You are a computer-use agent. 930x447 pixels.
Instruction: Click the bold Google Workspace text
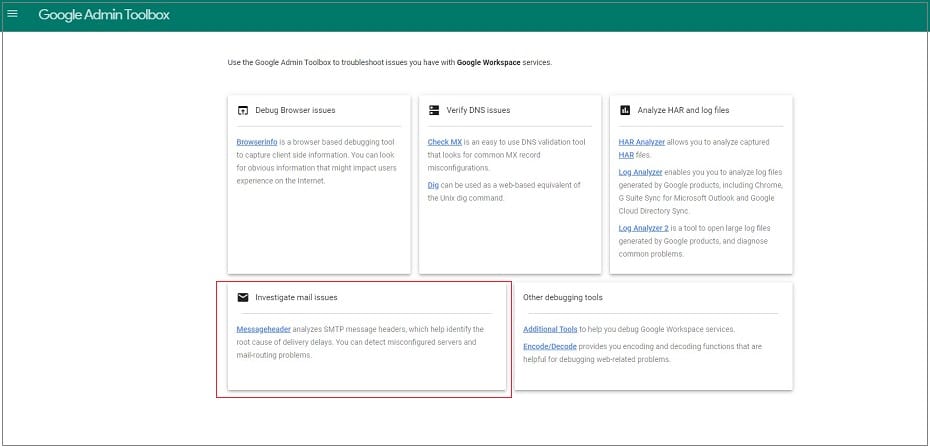(x=489, y=62)
